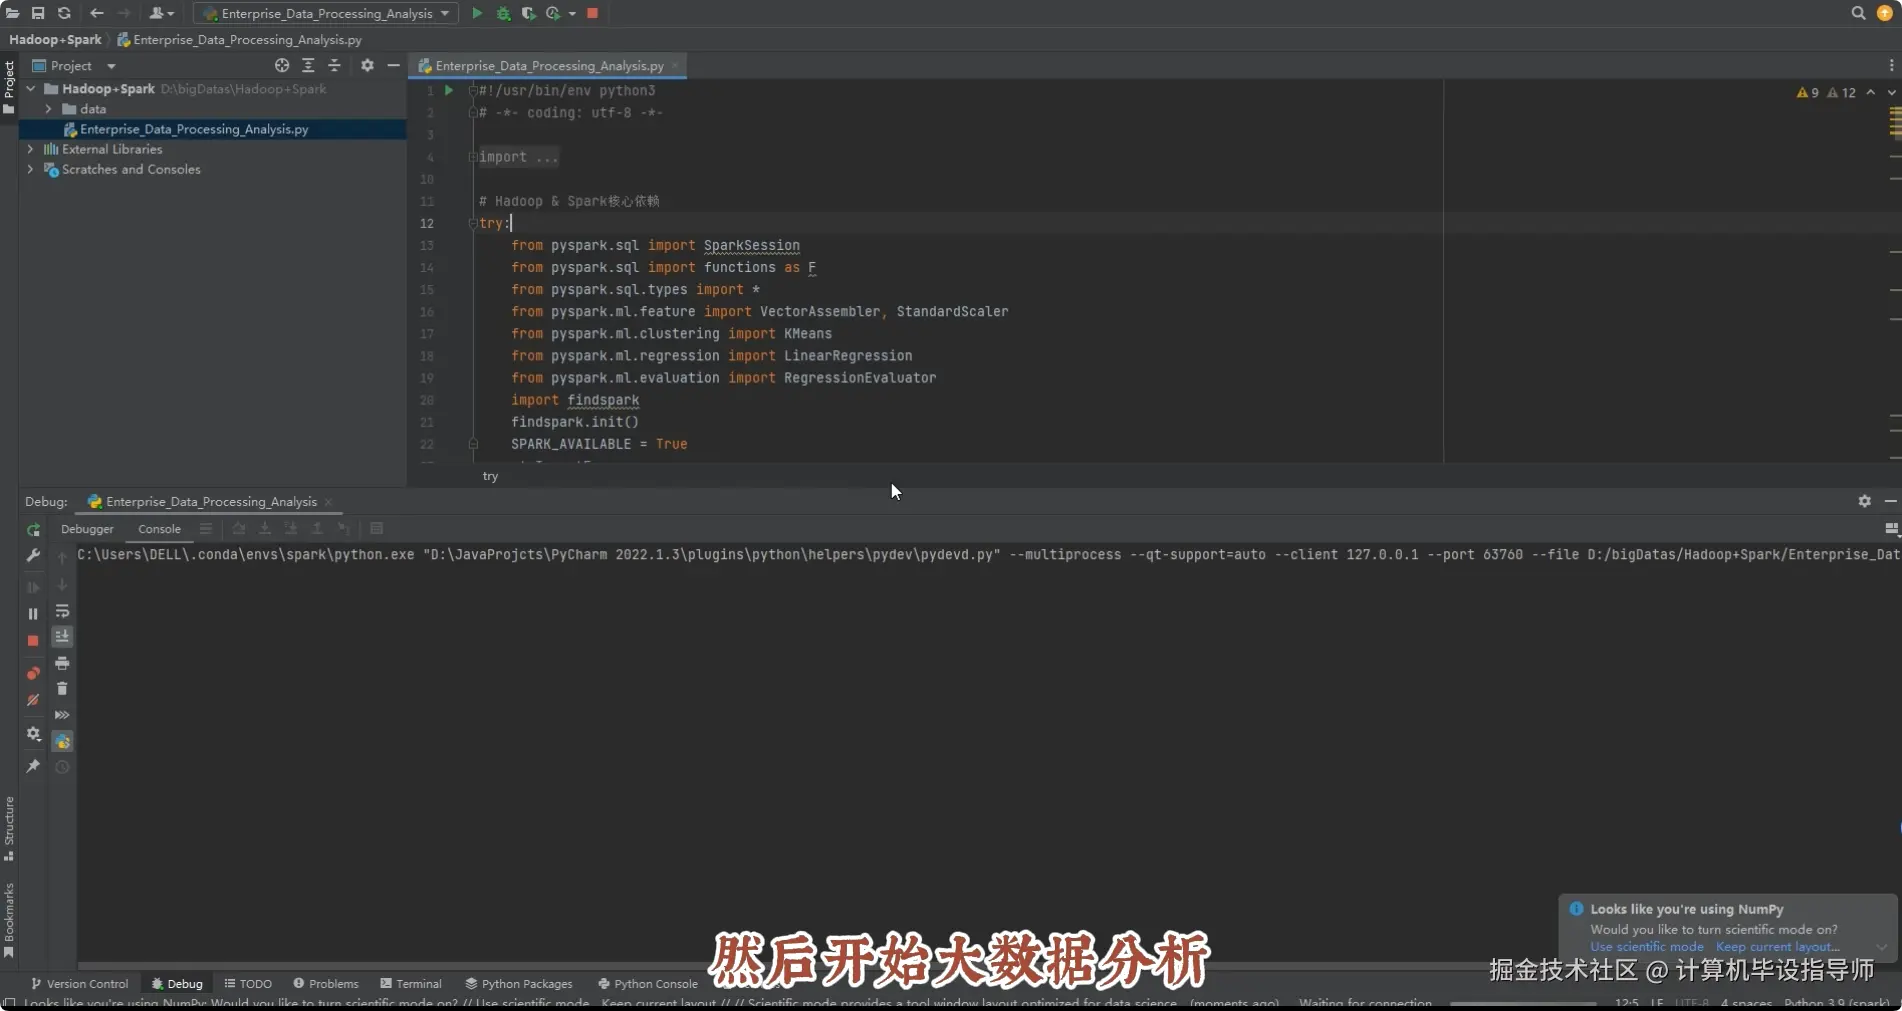Hide the Project panel with minus icon
1902x1011 pixels.
pos(393,65)
